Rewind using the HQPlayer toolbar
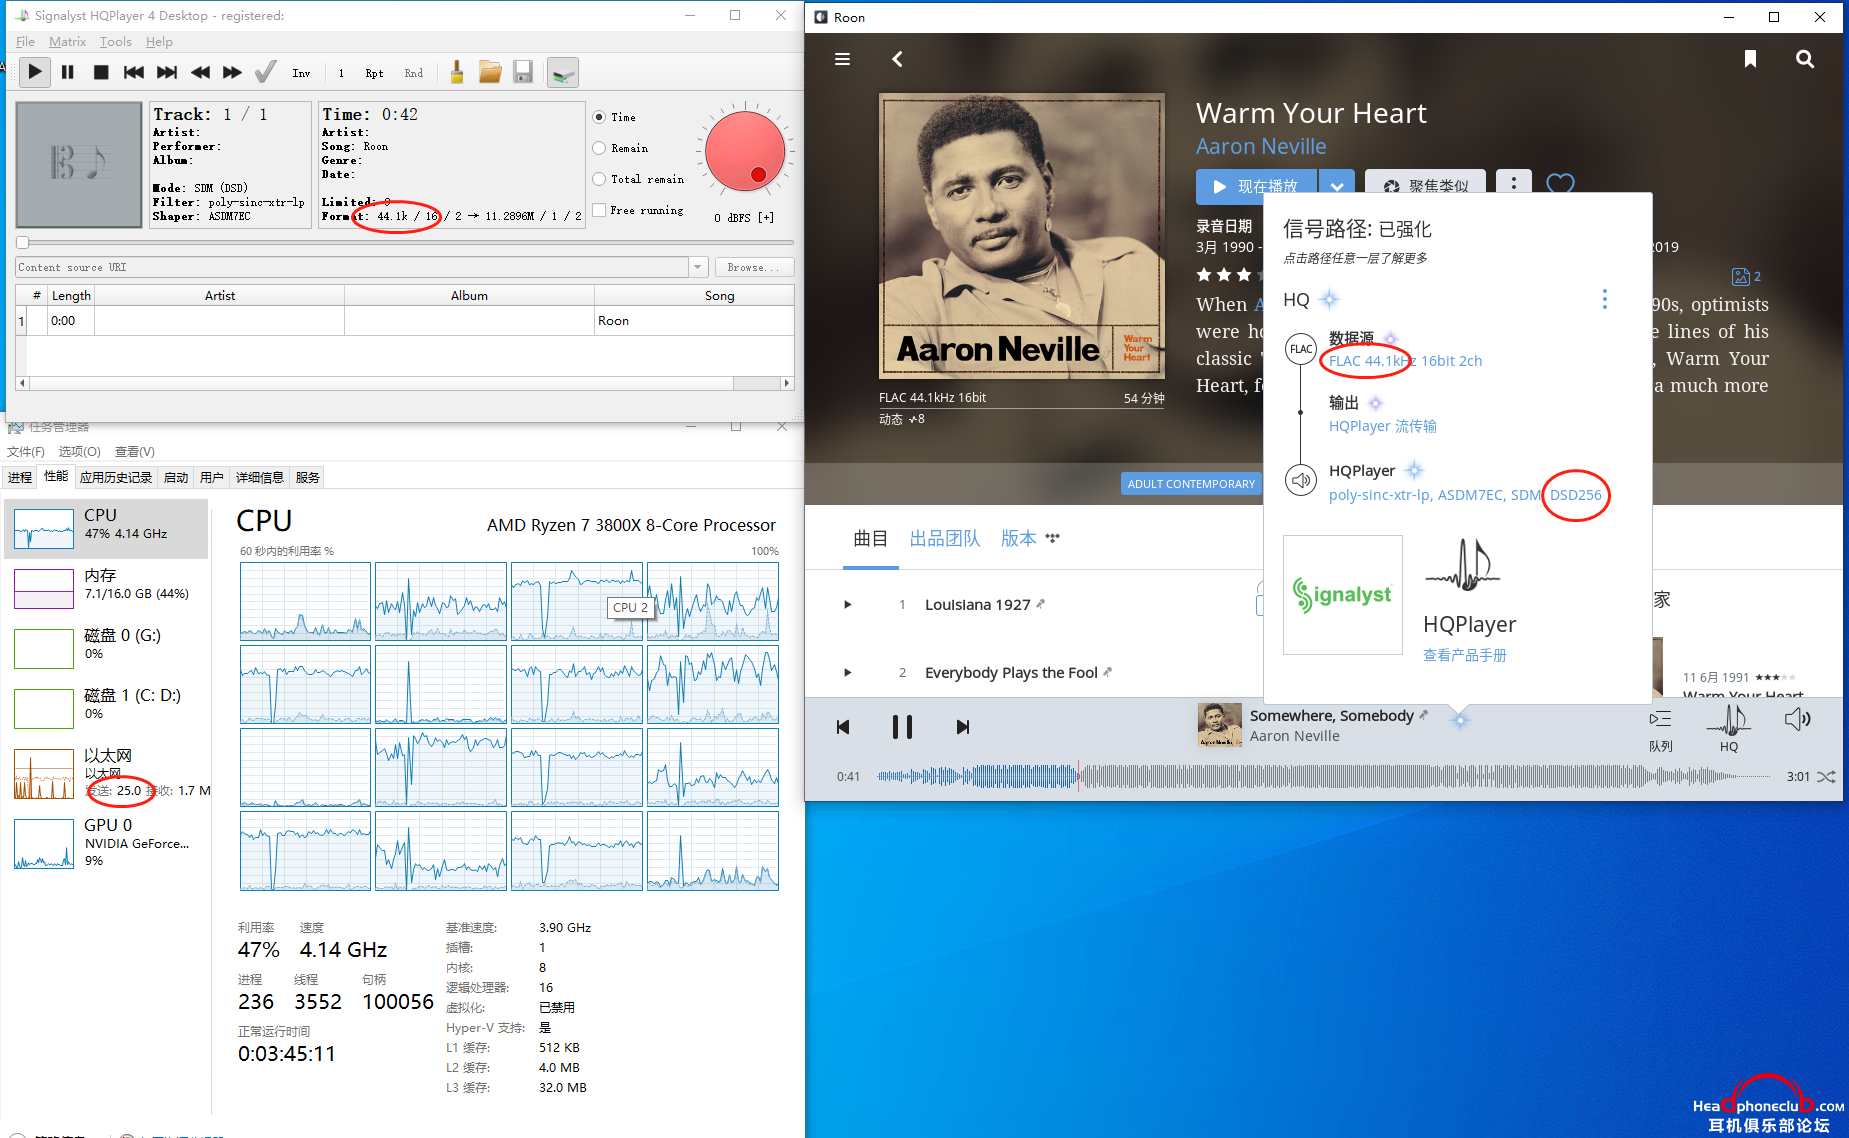Image resolution: width=1849 pixels, height=1138 pixels. 200,72
